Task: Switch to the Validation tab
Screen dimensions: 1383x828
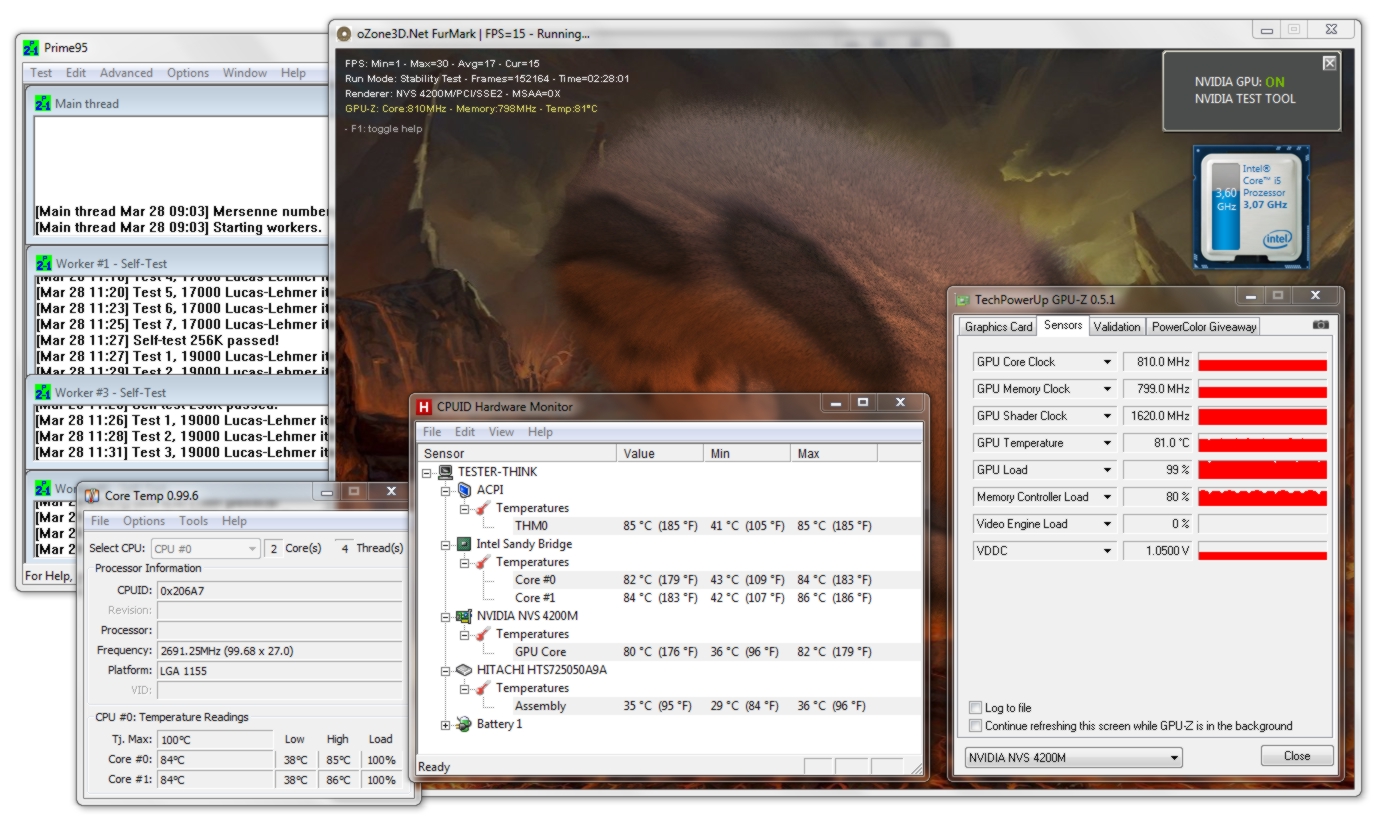Action: tap(1117, 326)
